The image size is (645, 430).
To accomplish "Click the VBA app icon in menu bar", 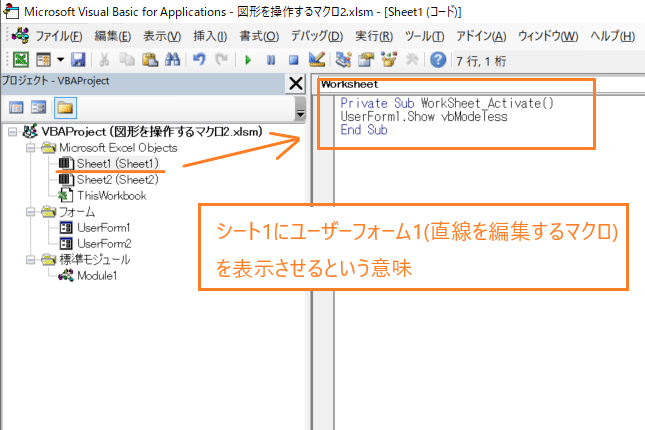I will pos(21,36).
